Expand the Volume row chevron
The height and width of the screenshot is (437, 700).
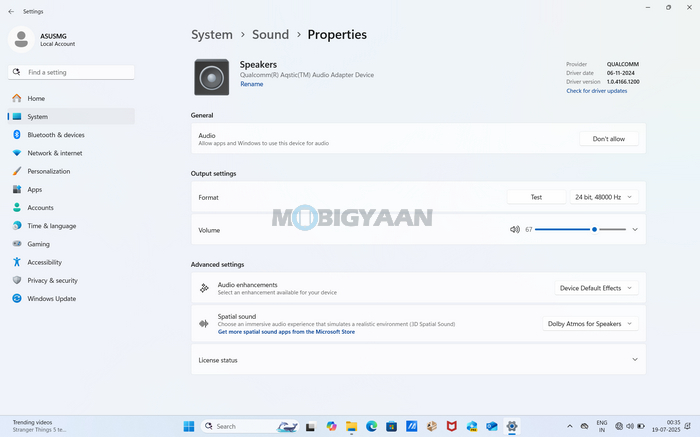635,229
